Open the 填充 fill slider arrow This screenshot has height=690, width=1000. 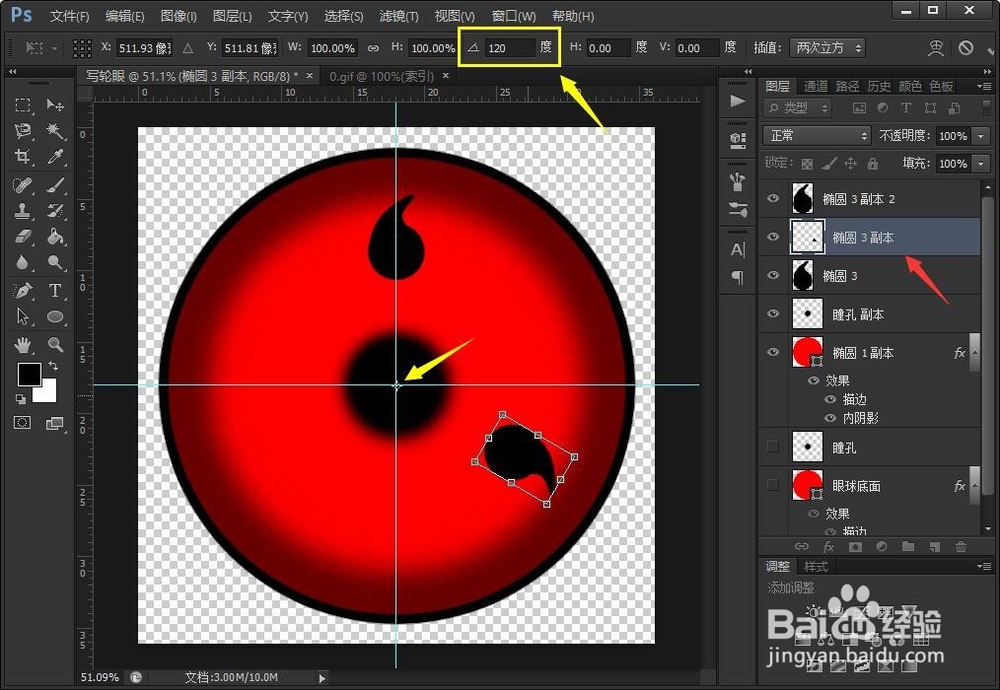coord(981,164)
